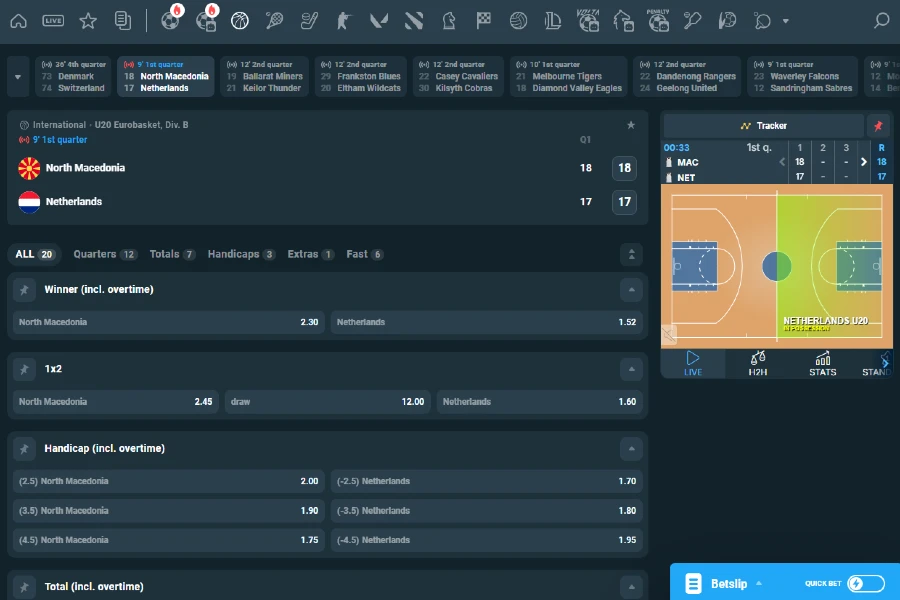Go home using the house icon
Image resolution: width=900 pixels, height=600 pixels.
(x=18, y=20)
